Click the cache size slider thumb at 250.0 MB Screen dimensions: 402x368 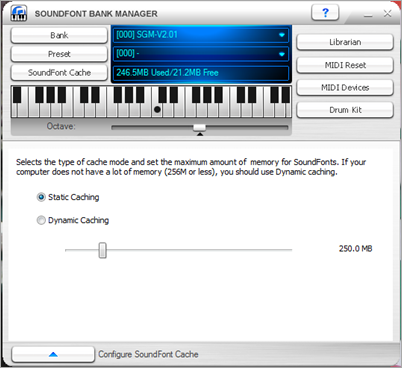pos(103,250)
